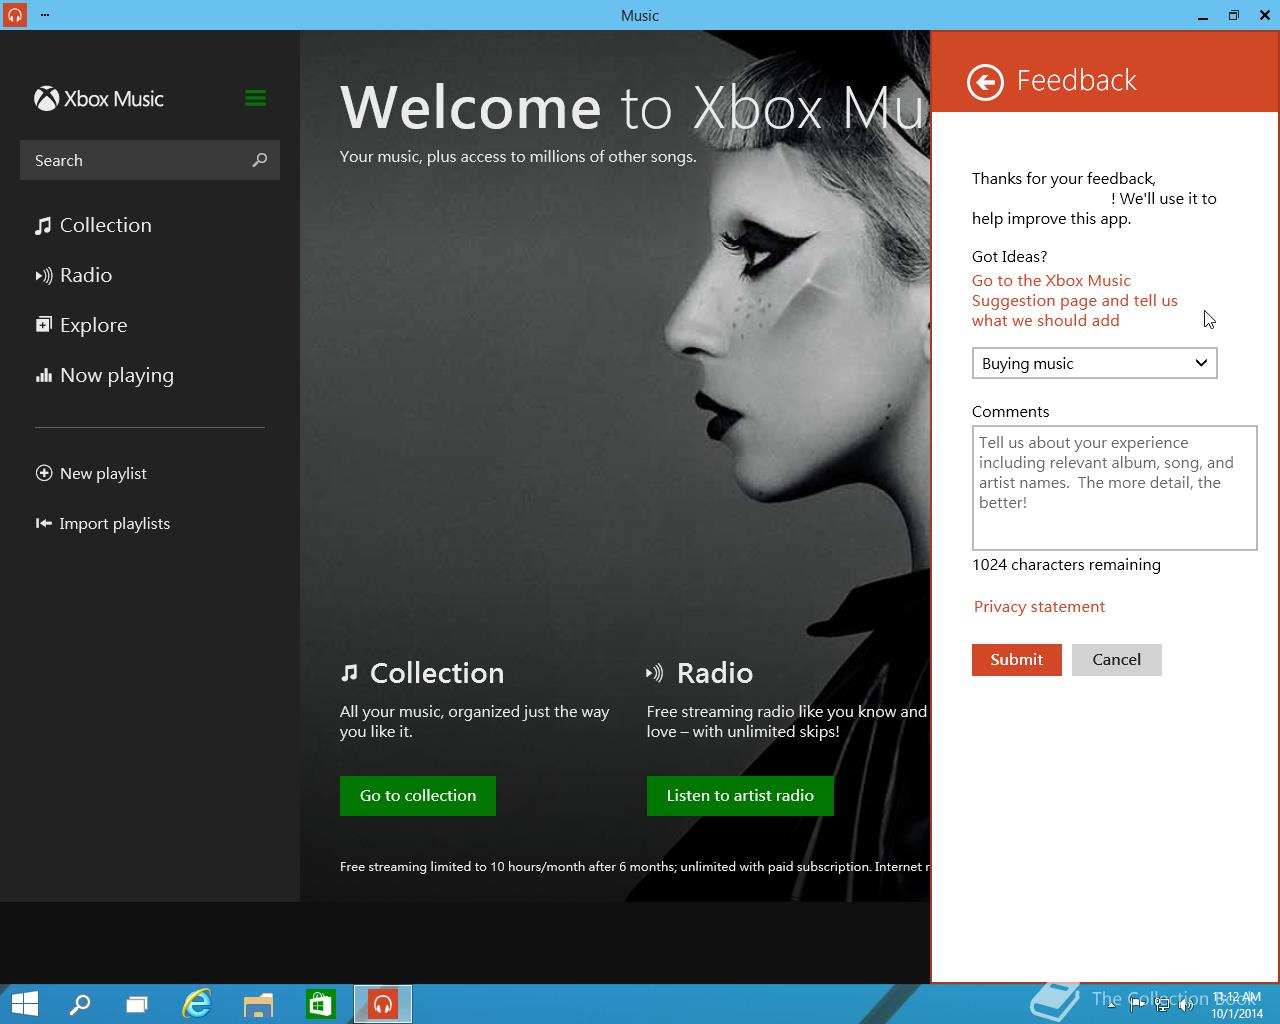1280x1024 pixels.
Task: Click the radio waves icon beside Radio heading
Action: tap(655, 673)
